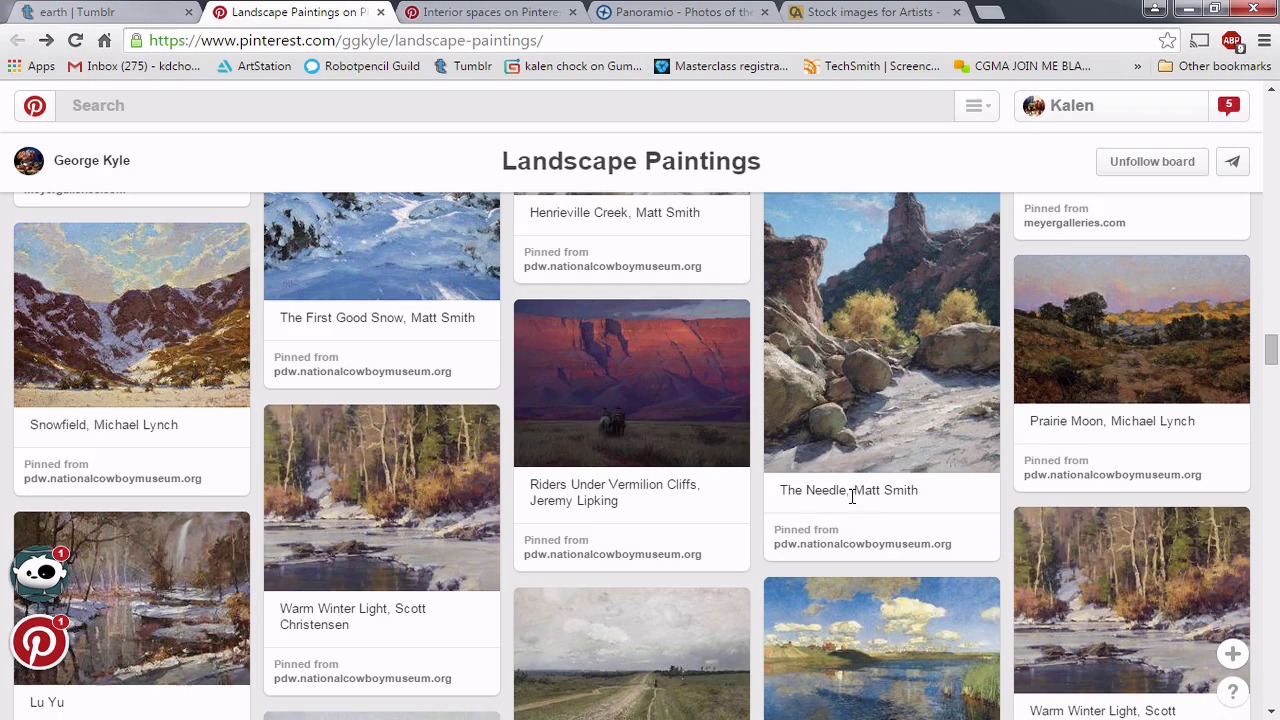
Task: Open the blue lake with clouds painting
Action: (x=882, y=648)
